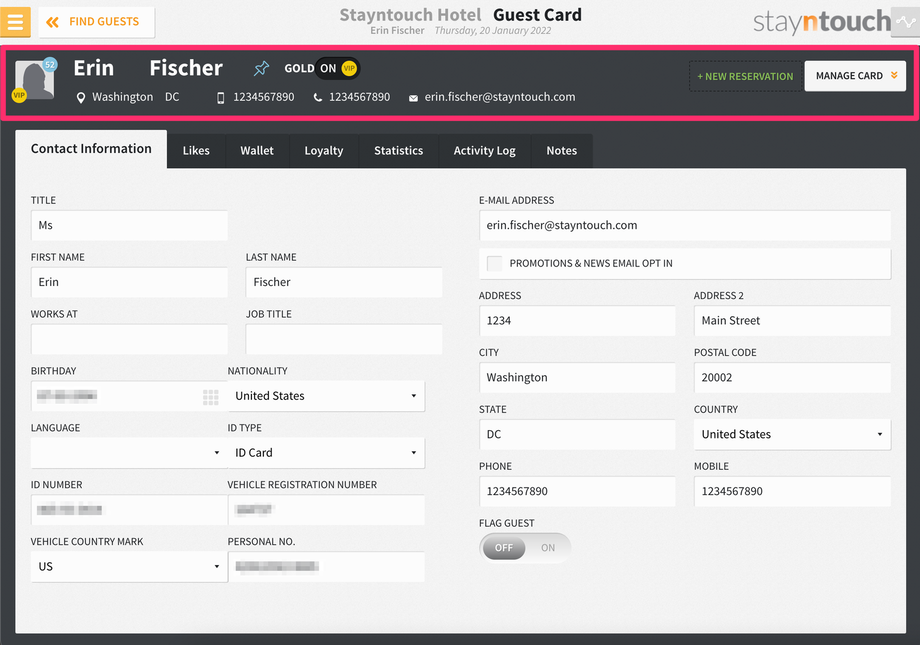Open the Nationality dropdown
Screen dimensions: 920x645
tap(326, 396)
